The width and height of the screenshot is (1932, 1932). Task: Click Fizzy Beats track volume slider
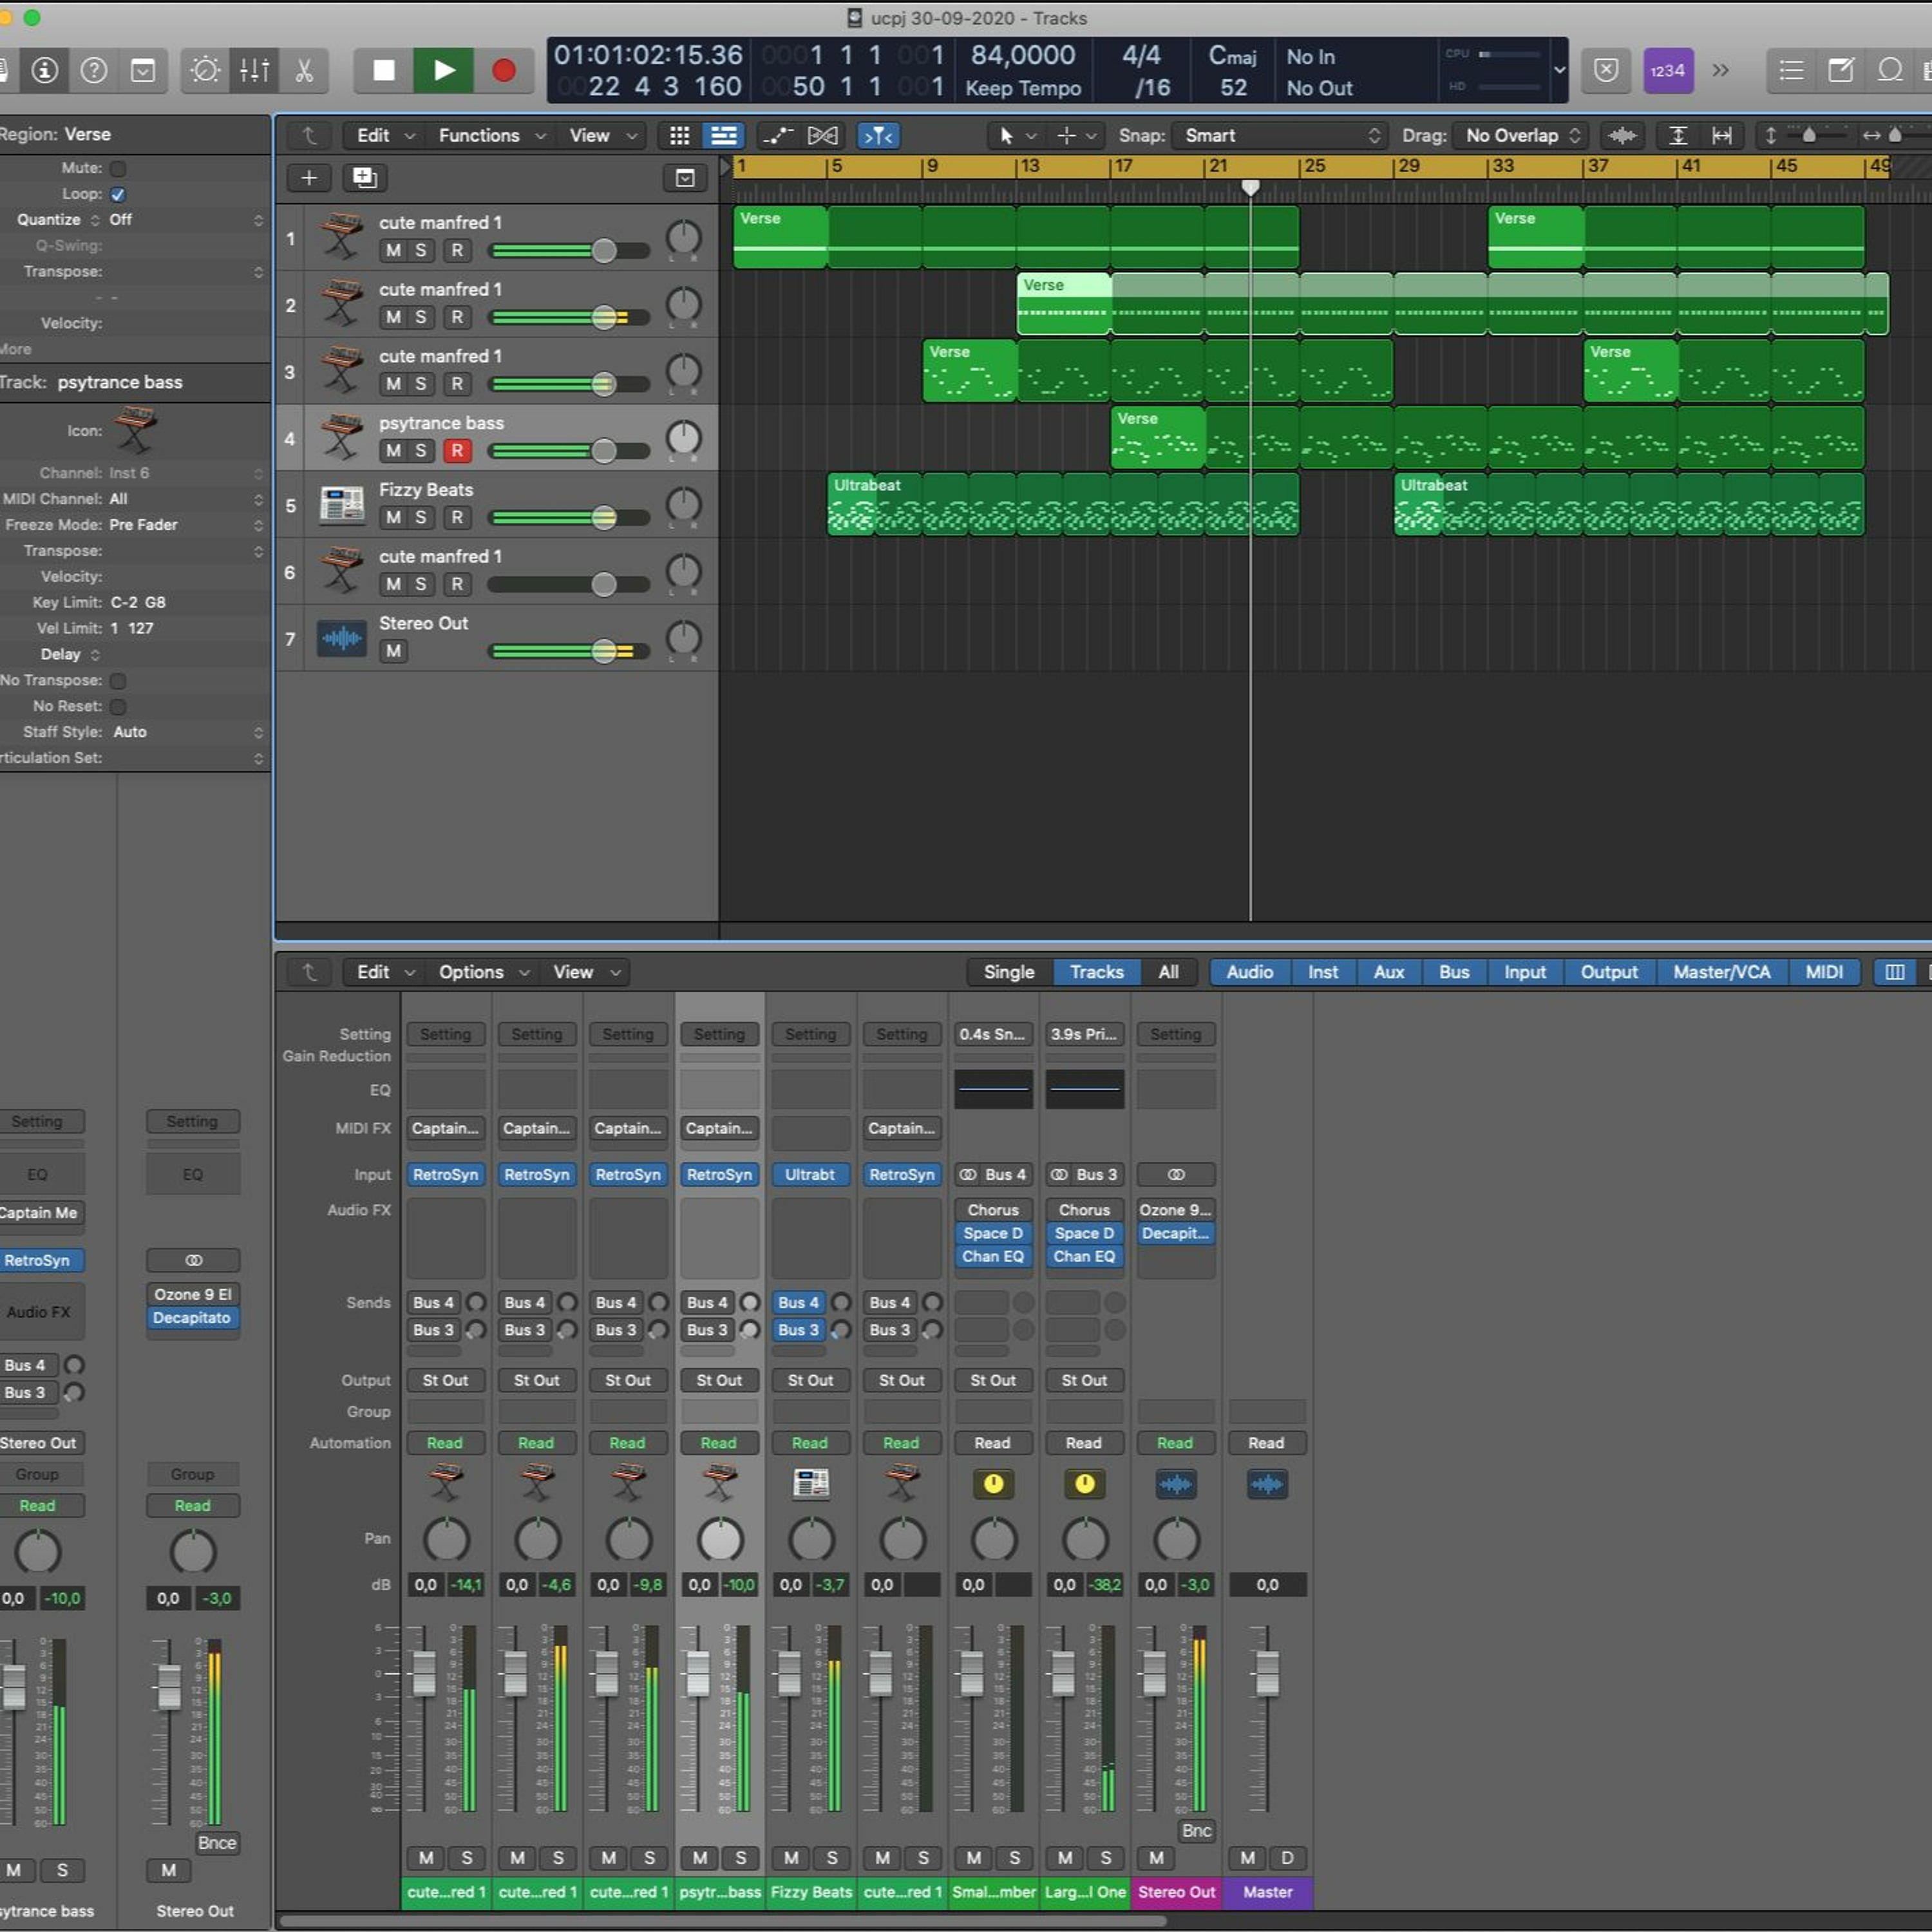[x=603, y=517]
